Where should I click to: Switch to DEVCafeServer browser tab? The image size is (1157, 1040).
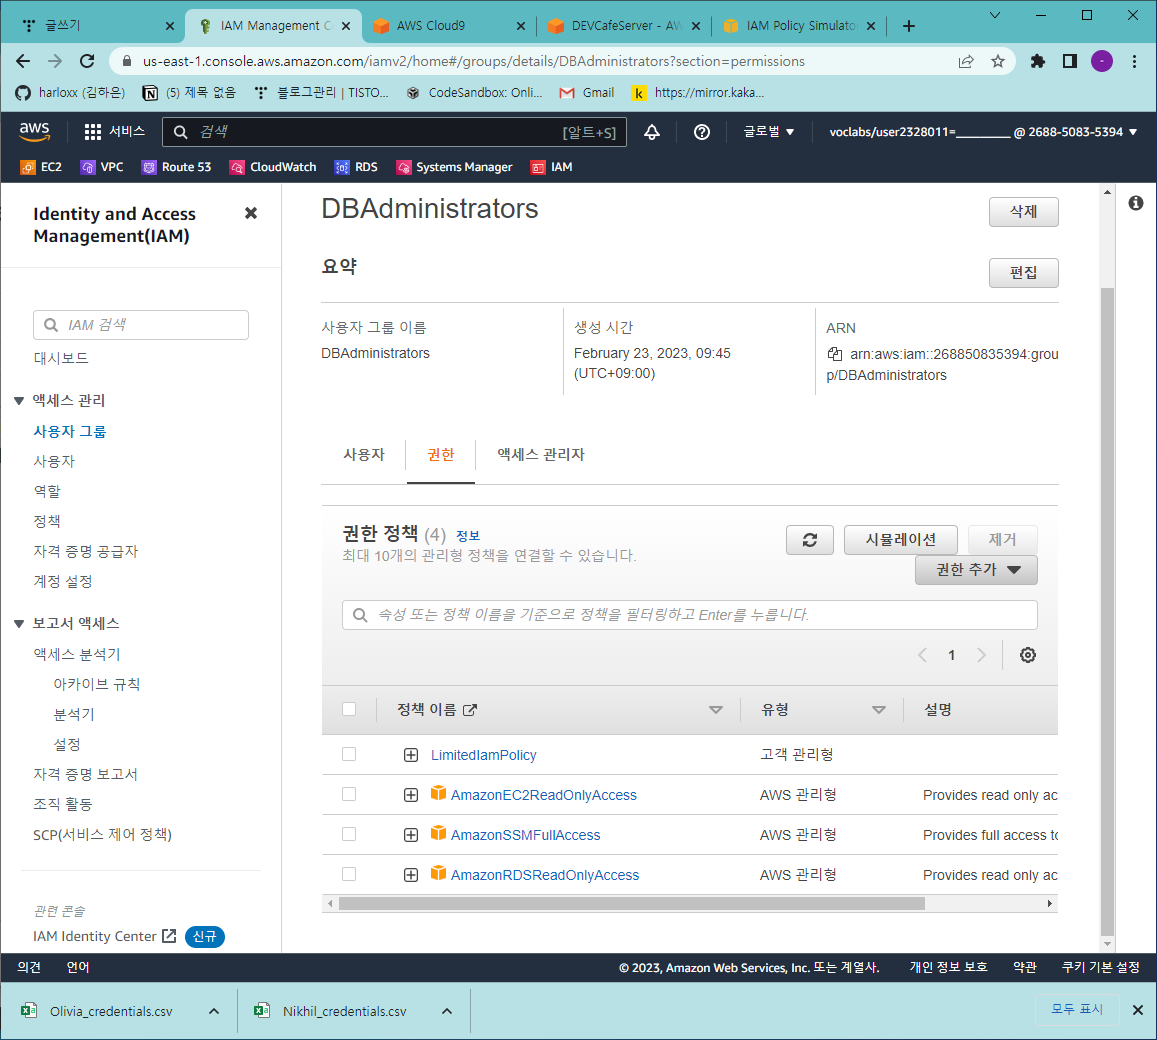[x=624, y=26]
